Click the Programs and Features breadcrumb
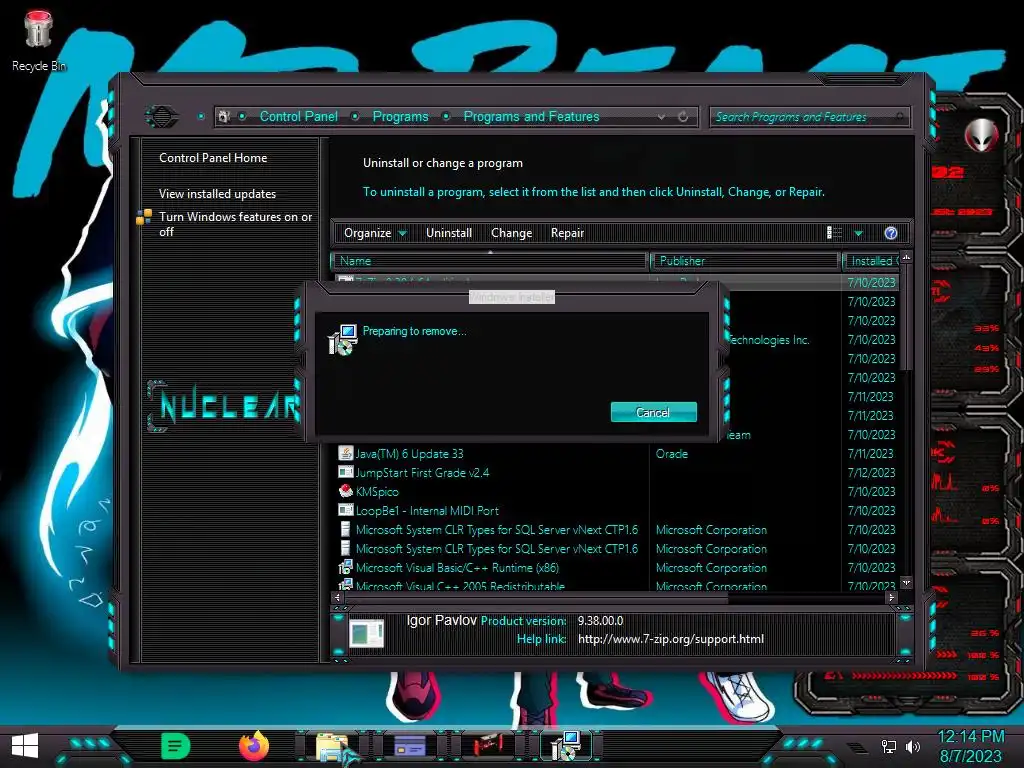The width and height of the screenshot is (1024, 768). [531, 116]
